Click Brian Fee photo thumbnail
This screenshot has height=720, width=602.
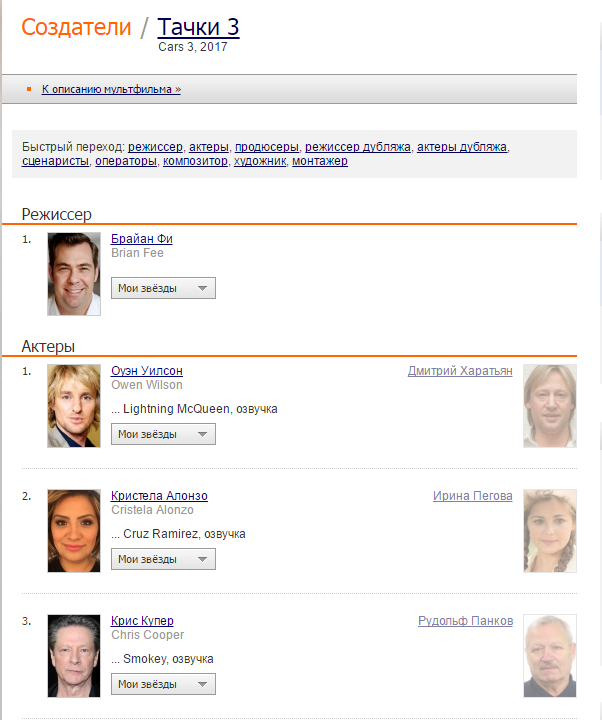[74, 274]
